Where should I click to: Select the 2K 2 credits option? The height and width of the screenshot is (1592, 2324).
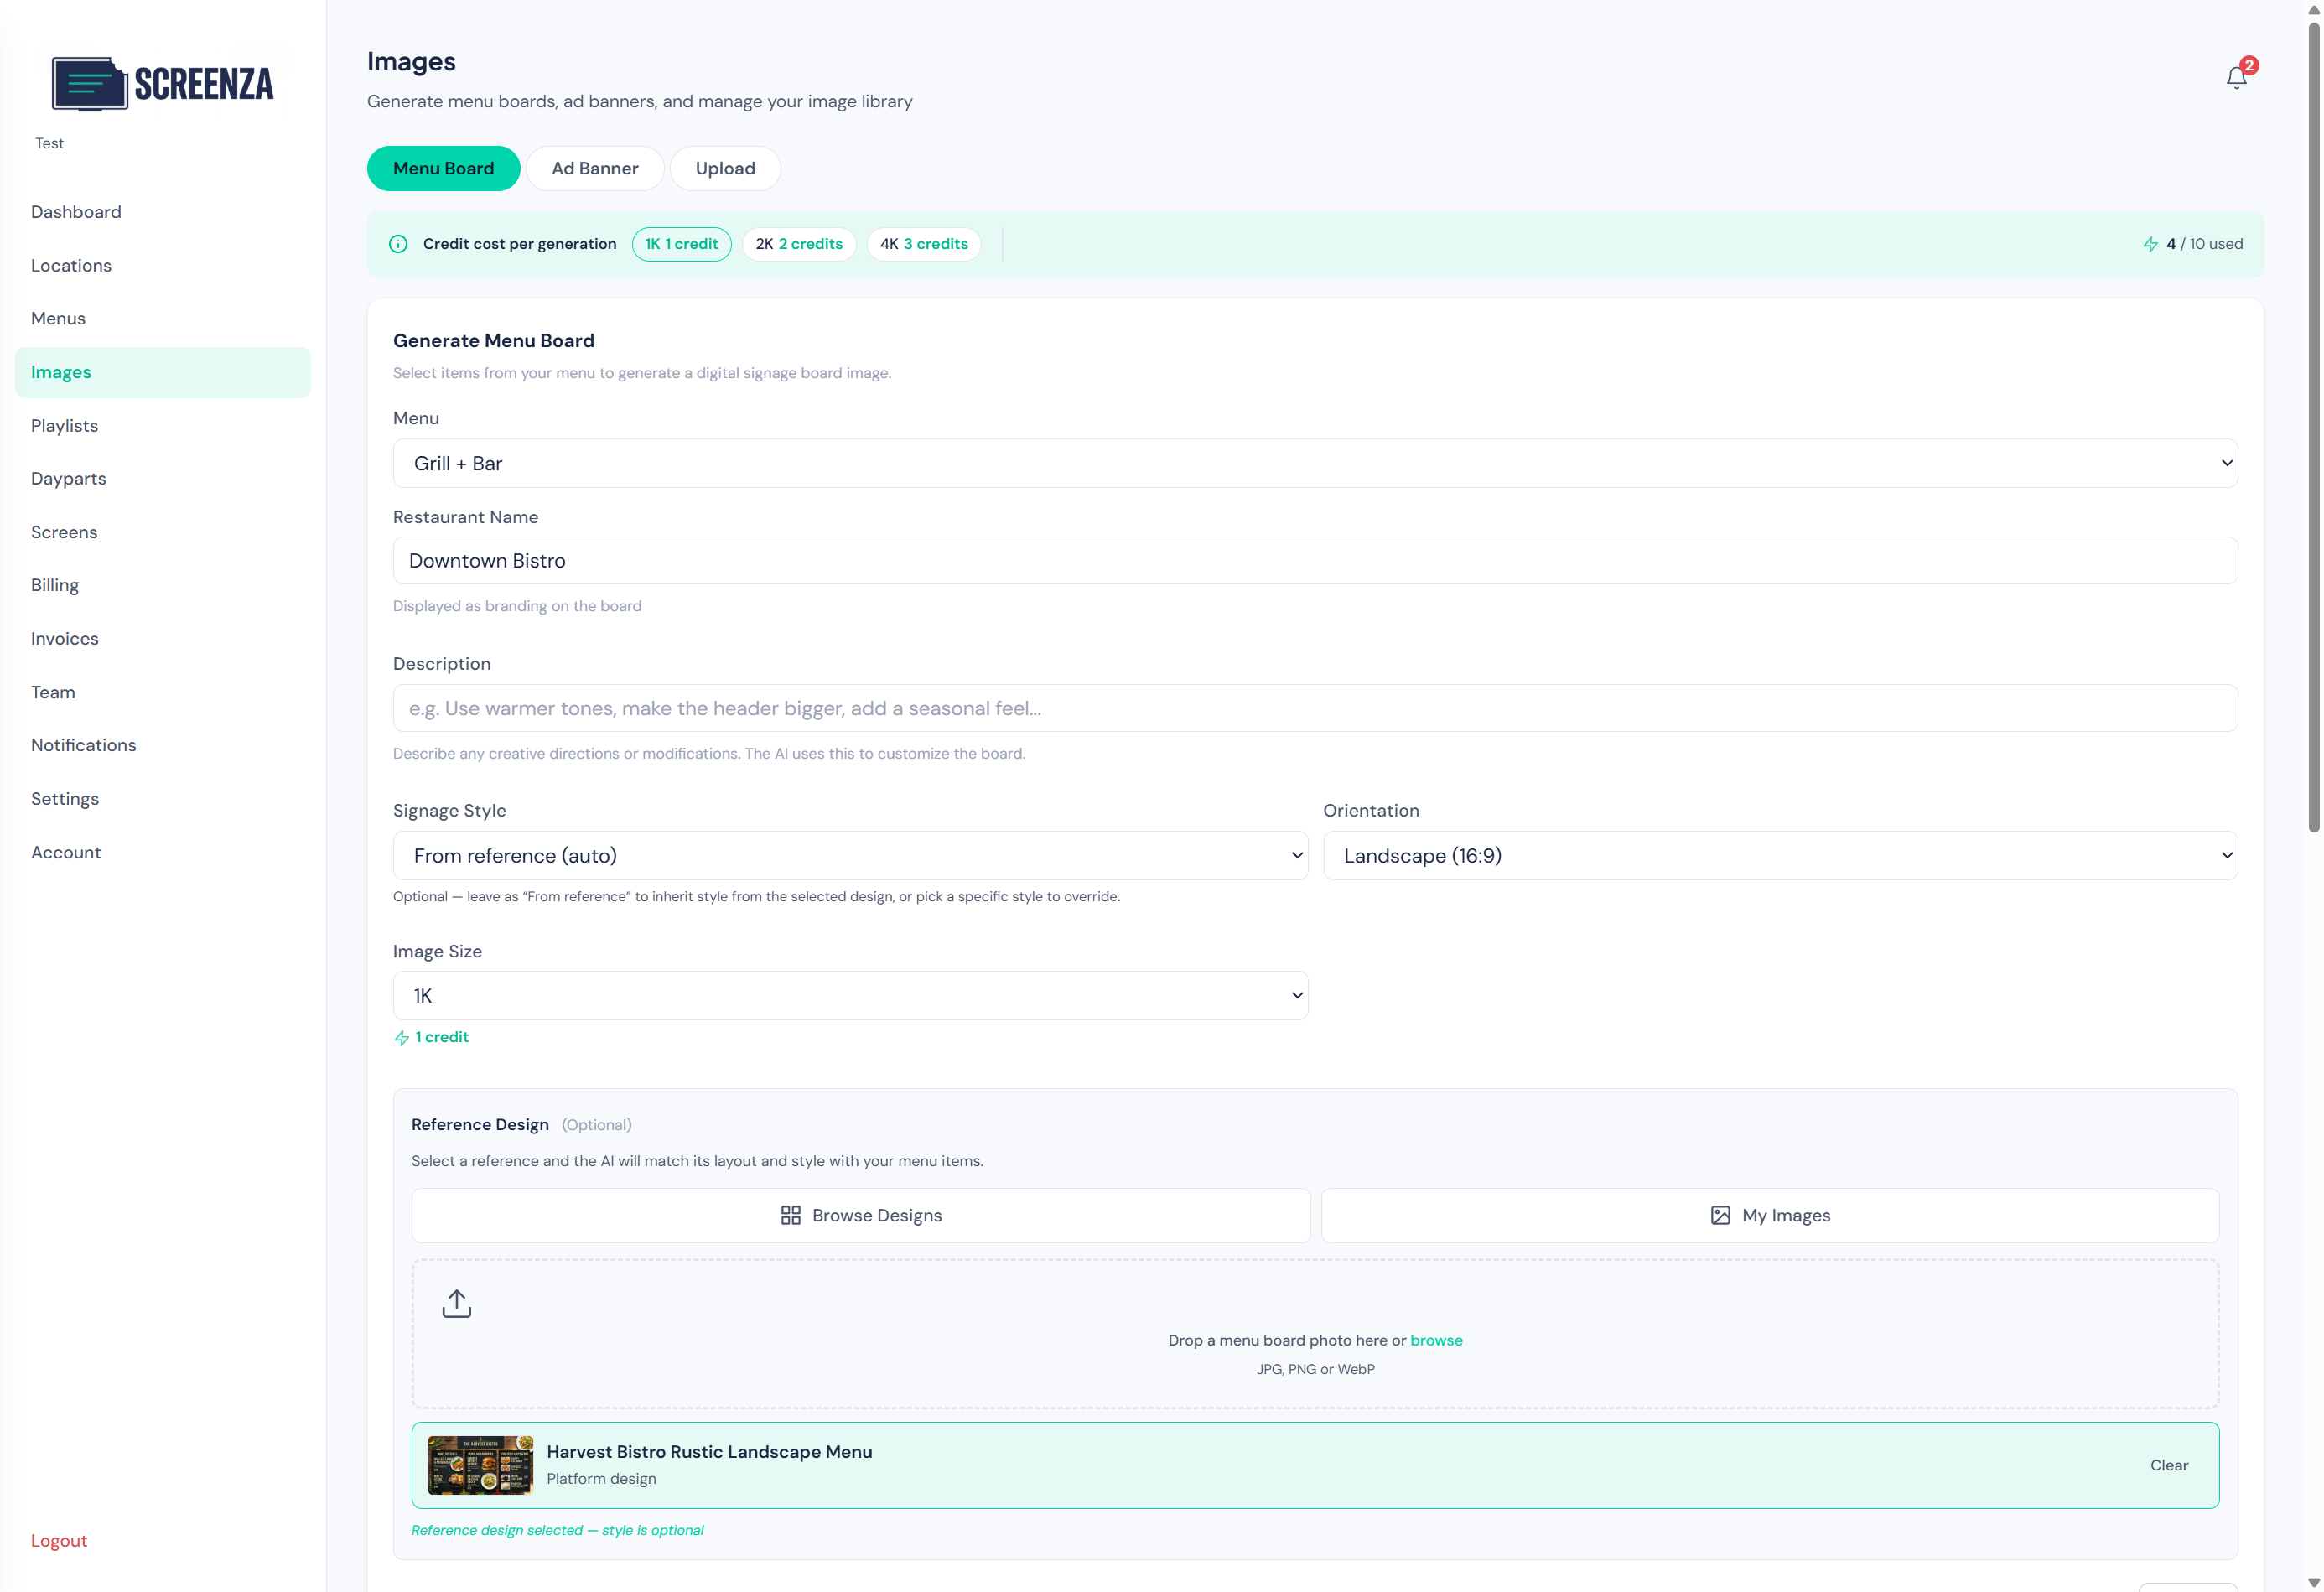(x=798, y=243)
